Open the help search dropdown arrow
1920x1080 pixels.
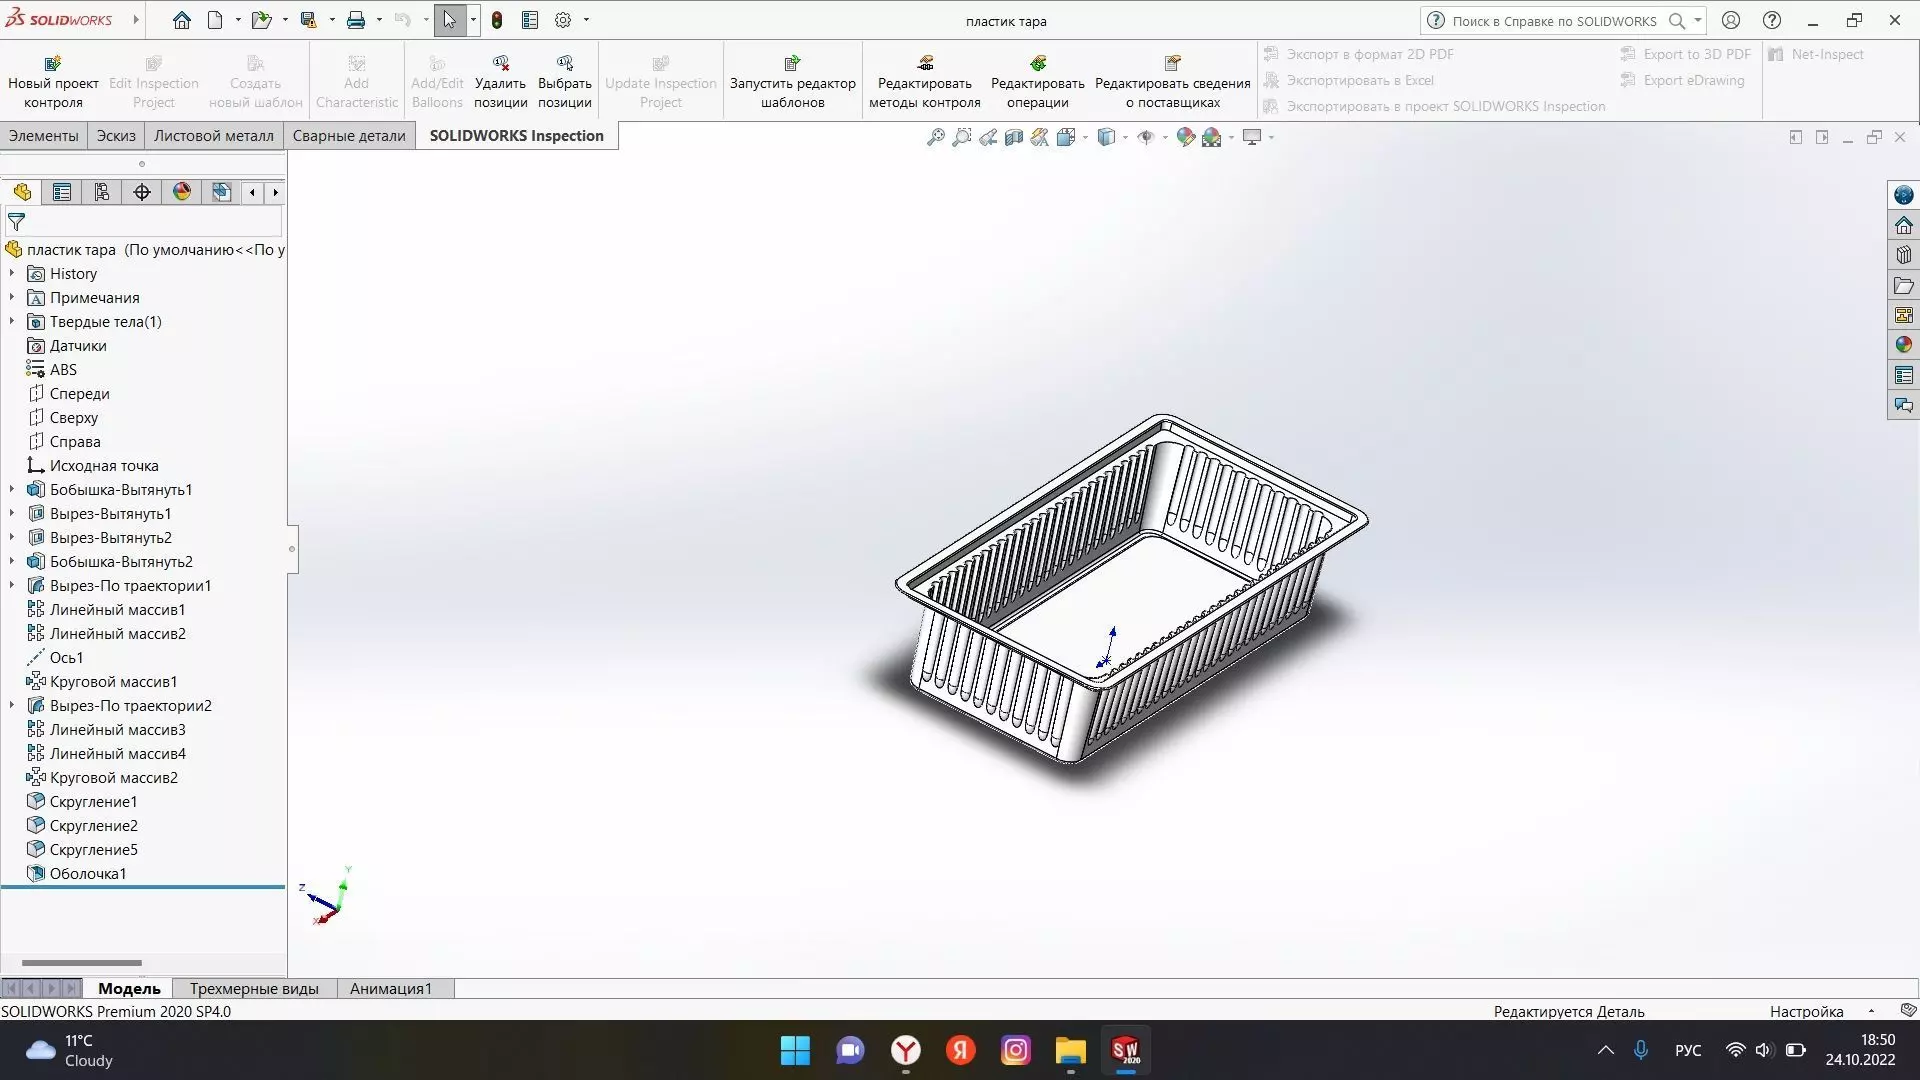[x=1698, y=20]
